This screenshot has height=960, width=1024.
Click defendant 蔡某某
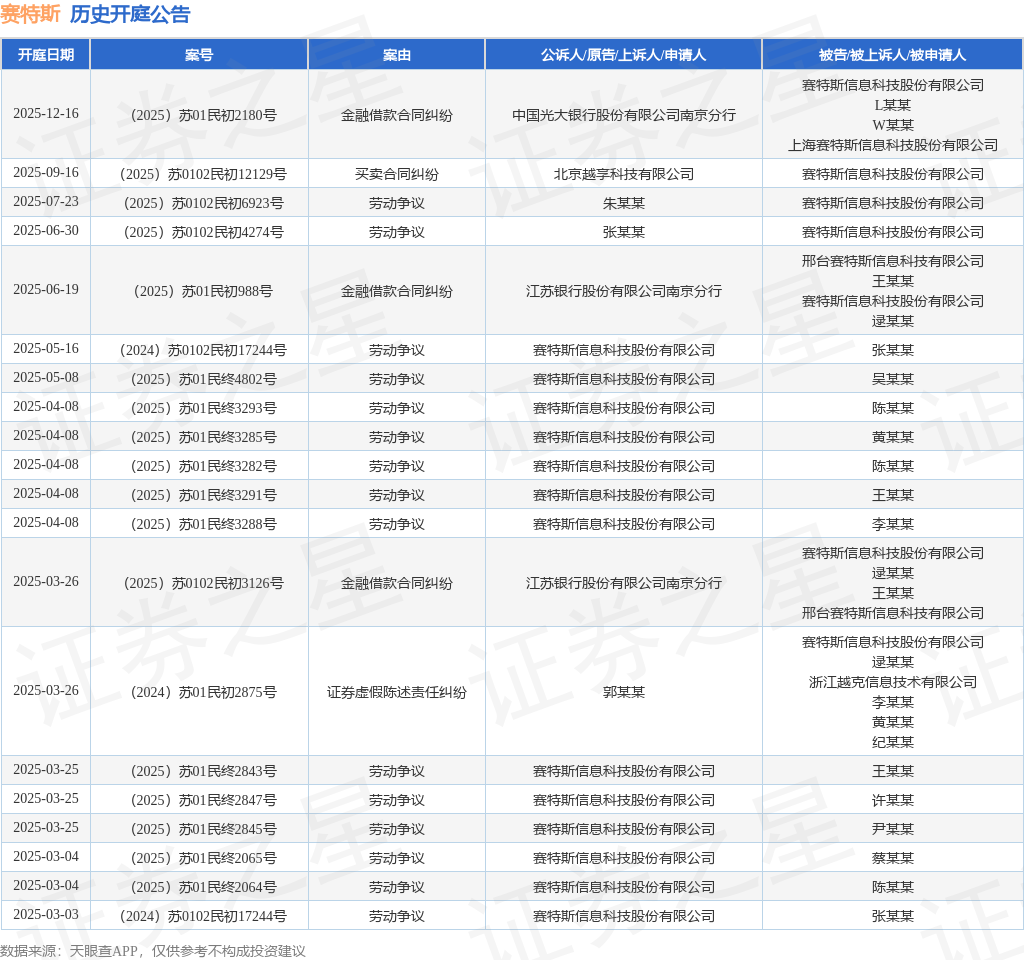click(x=893, y=858)
